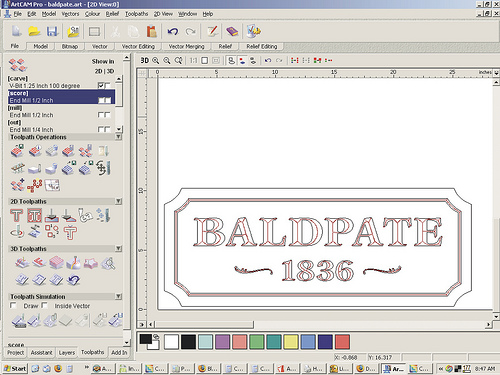Image resolution: width=500 pixels, height=375 pixels.
Task: Open the Assistant panel tab
Action: point(41,353)
